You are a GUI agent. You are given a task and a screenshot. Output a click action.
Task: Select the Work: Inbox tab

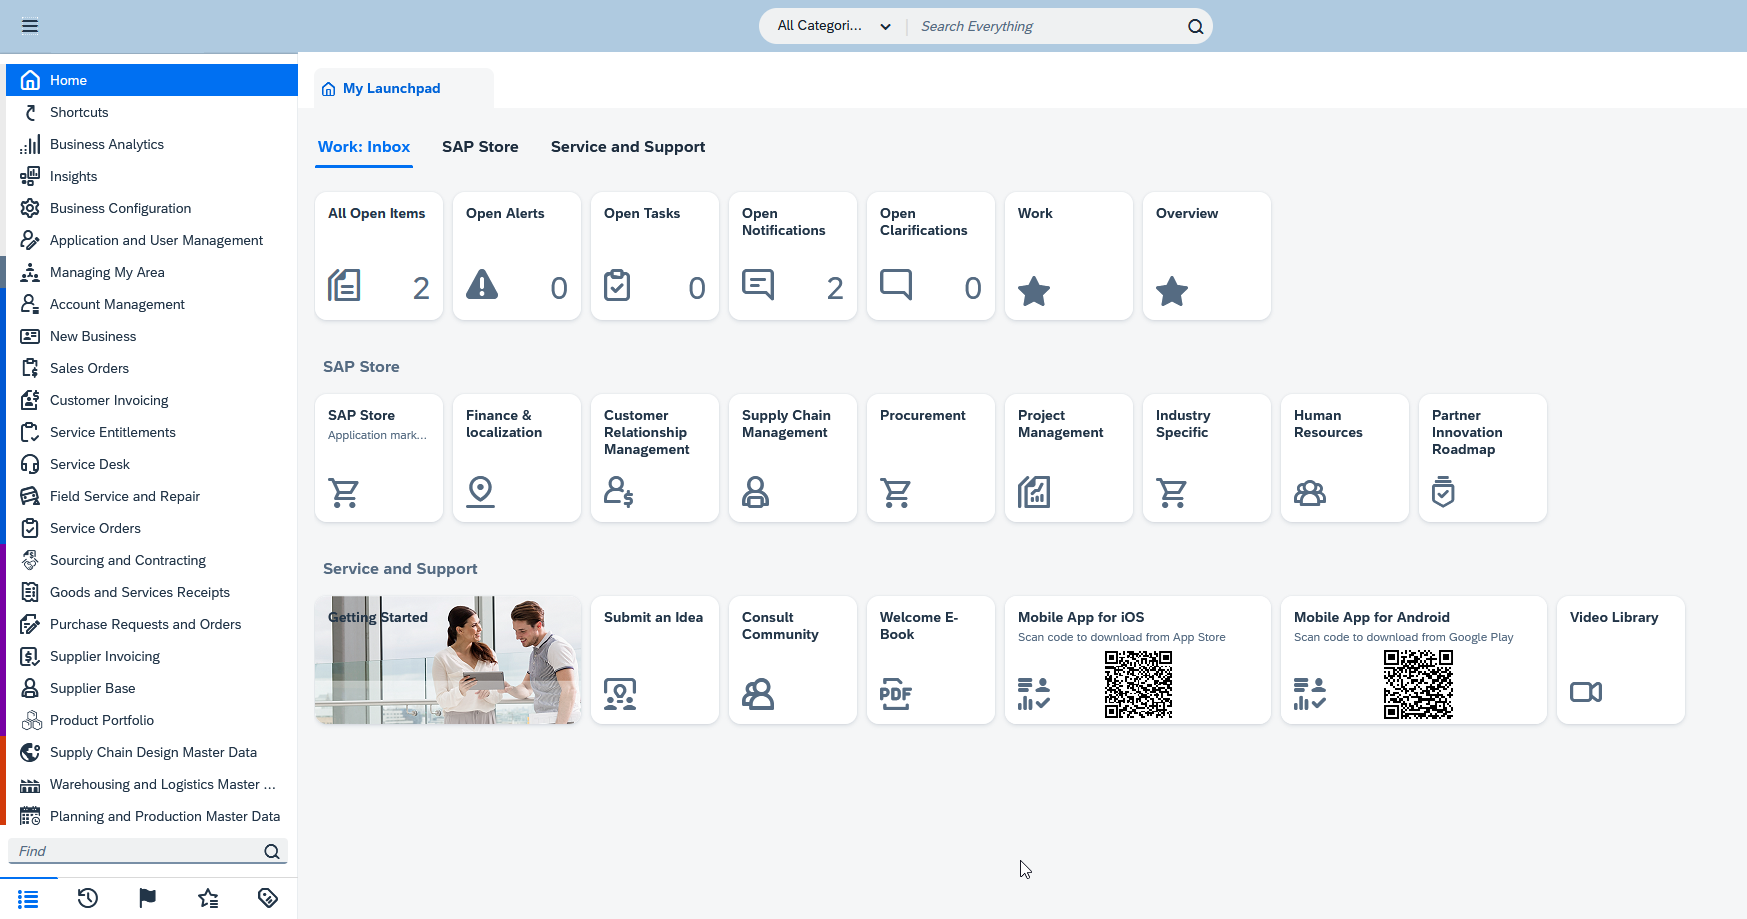coord(364,147)
